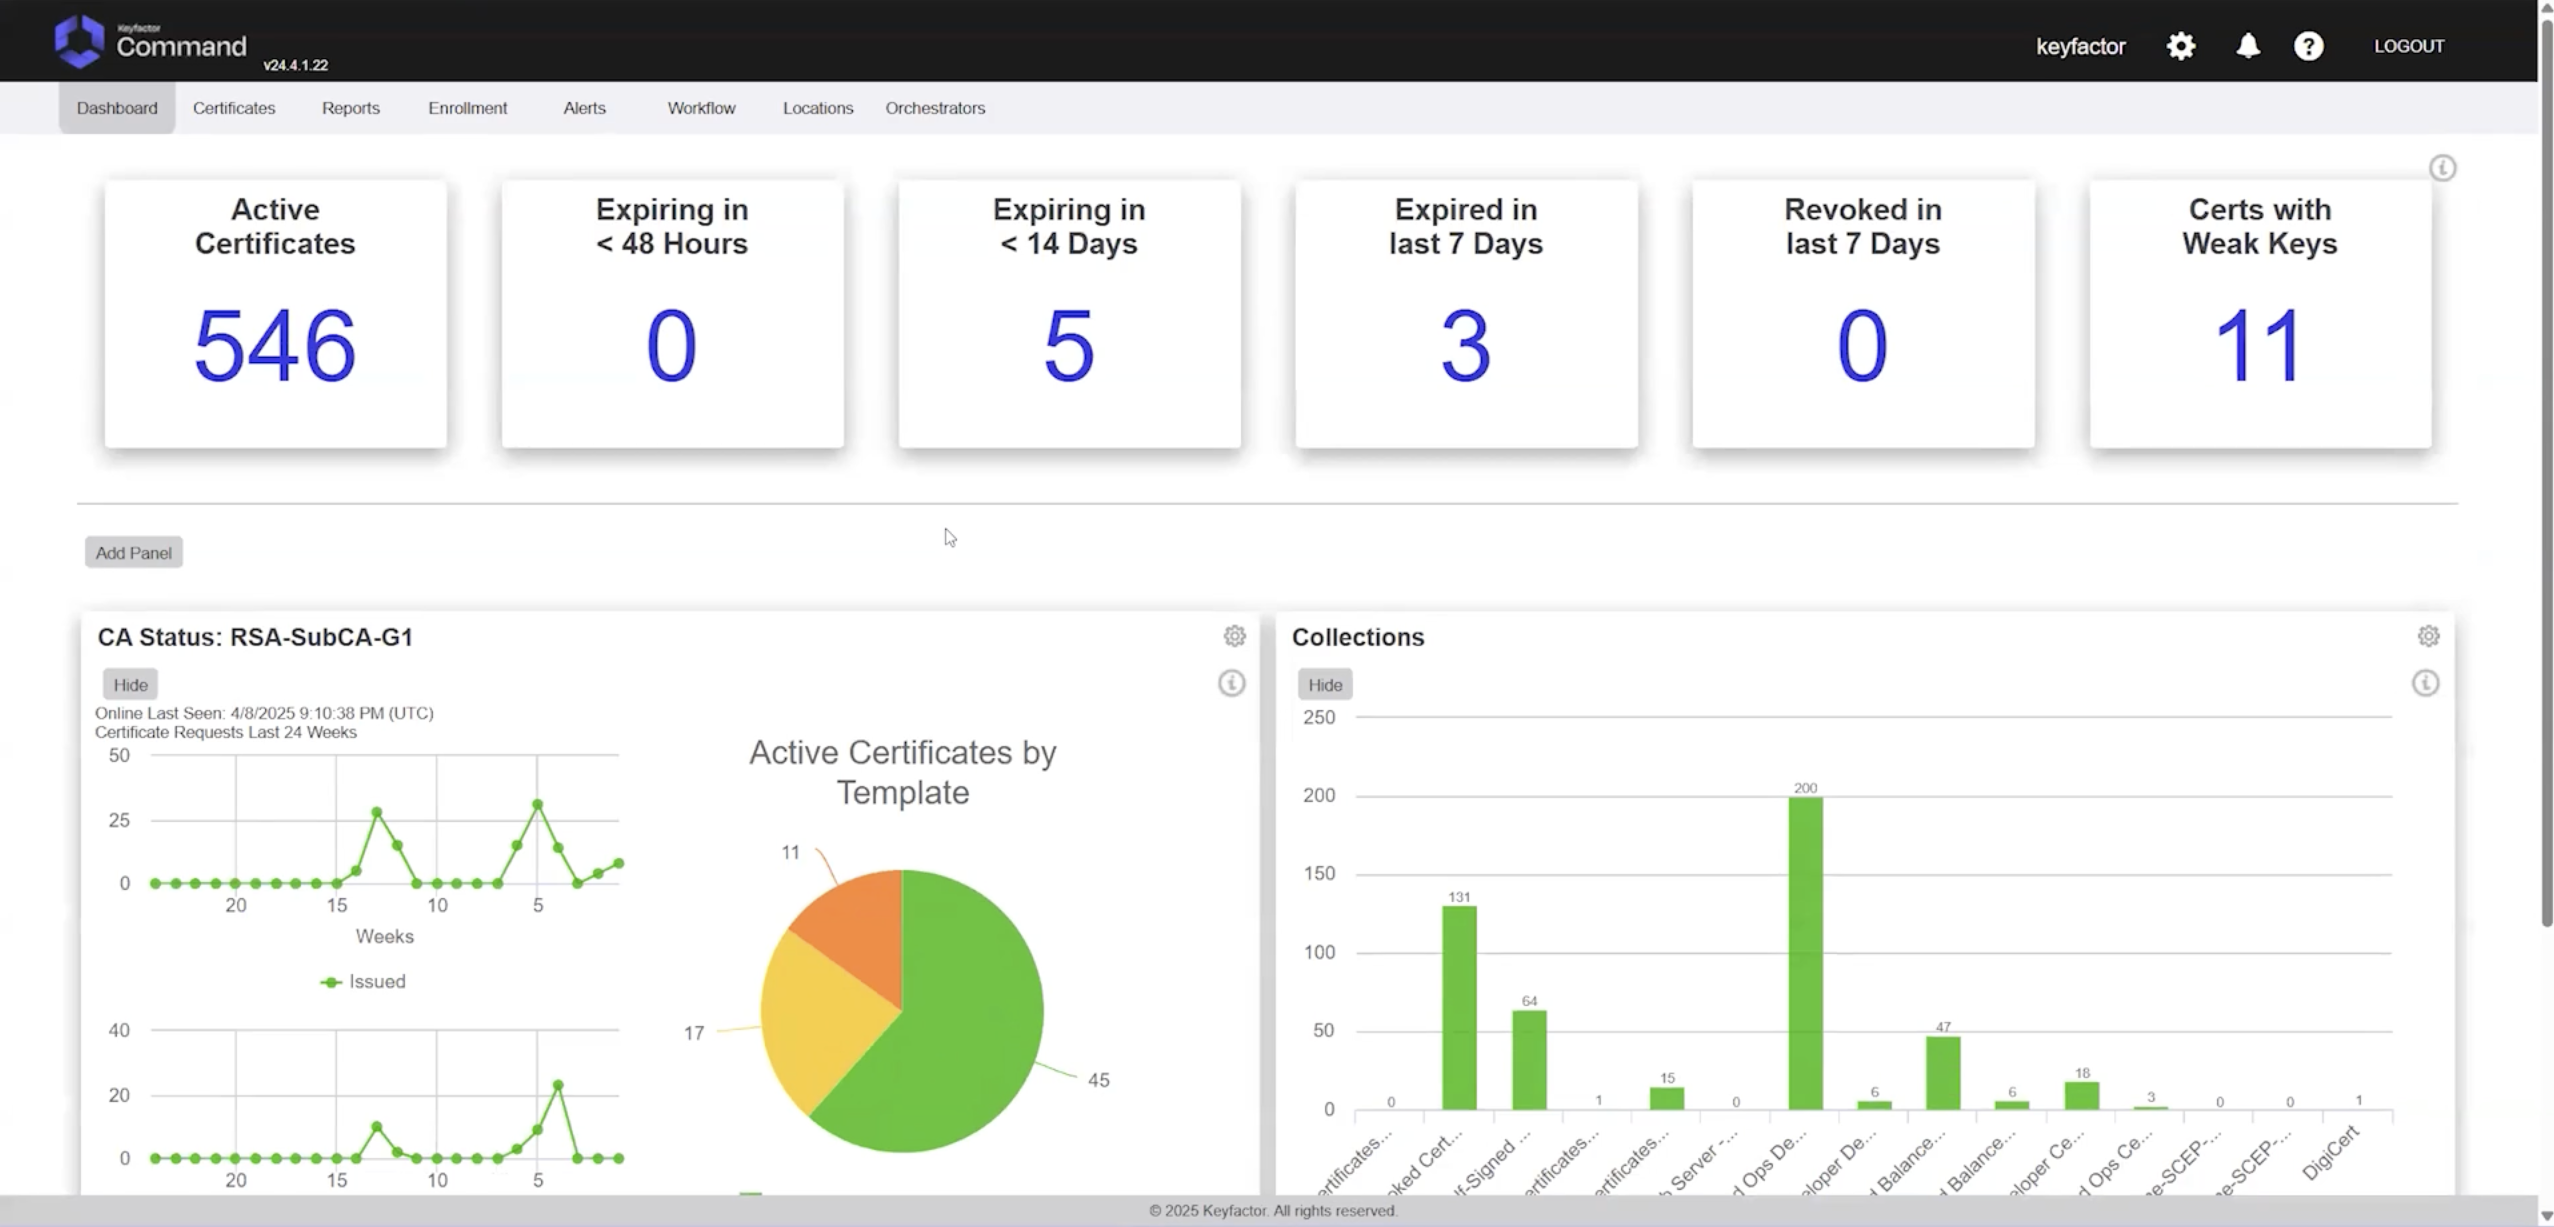Open the CA Status panel settings gear
This screenshot has height=1227, width=2554.
coord(1235,636)
